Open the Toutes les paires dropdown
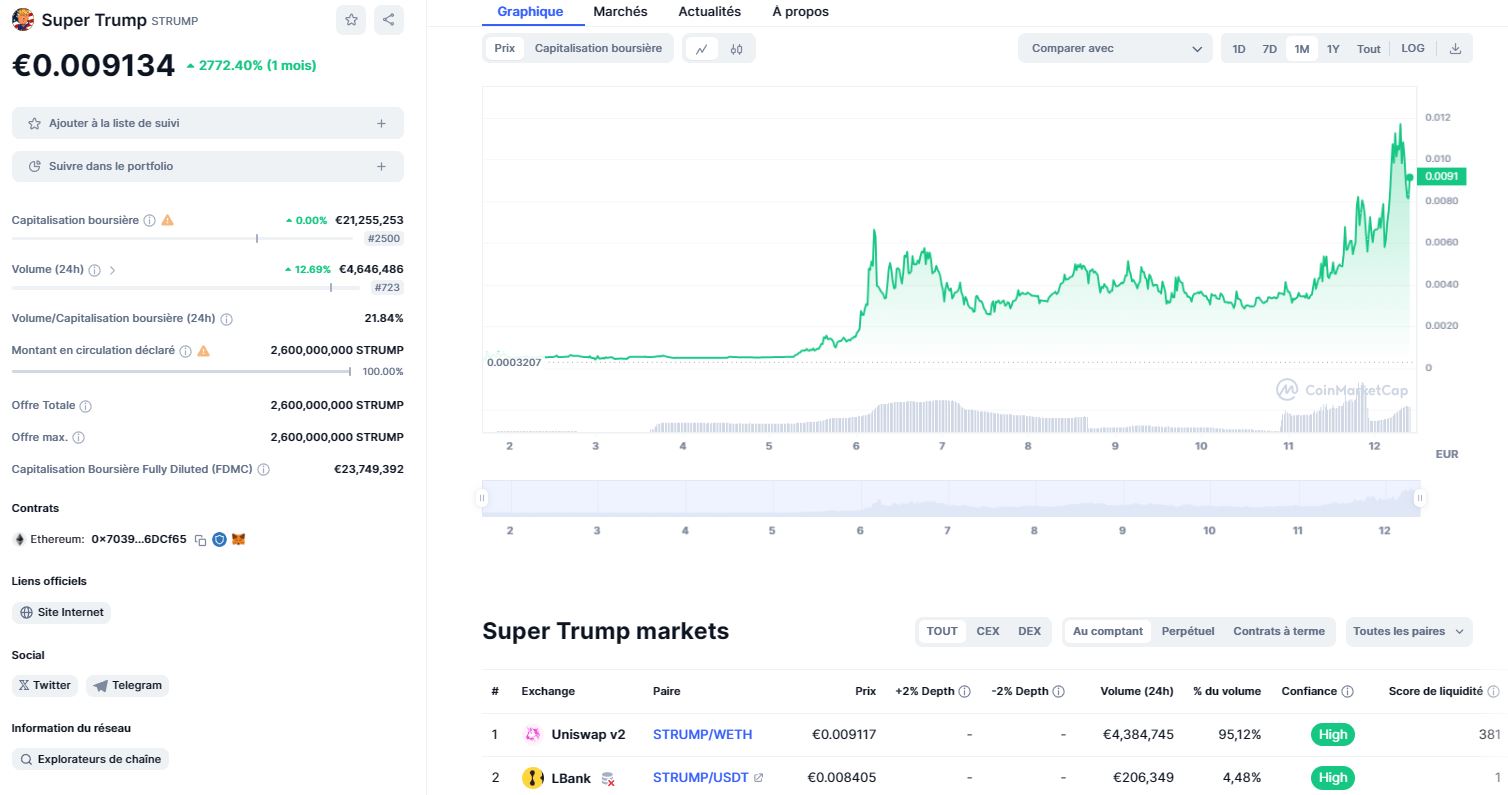 [x=1408, y=631]
